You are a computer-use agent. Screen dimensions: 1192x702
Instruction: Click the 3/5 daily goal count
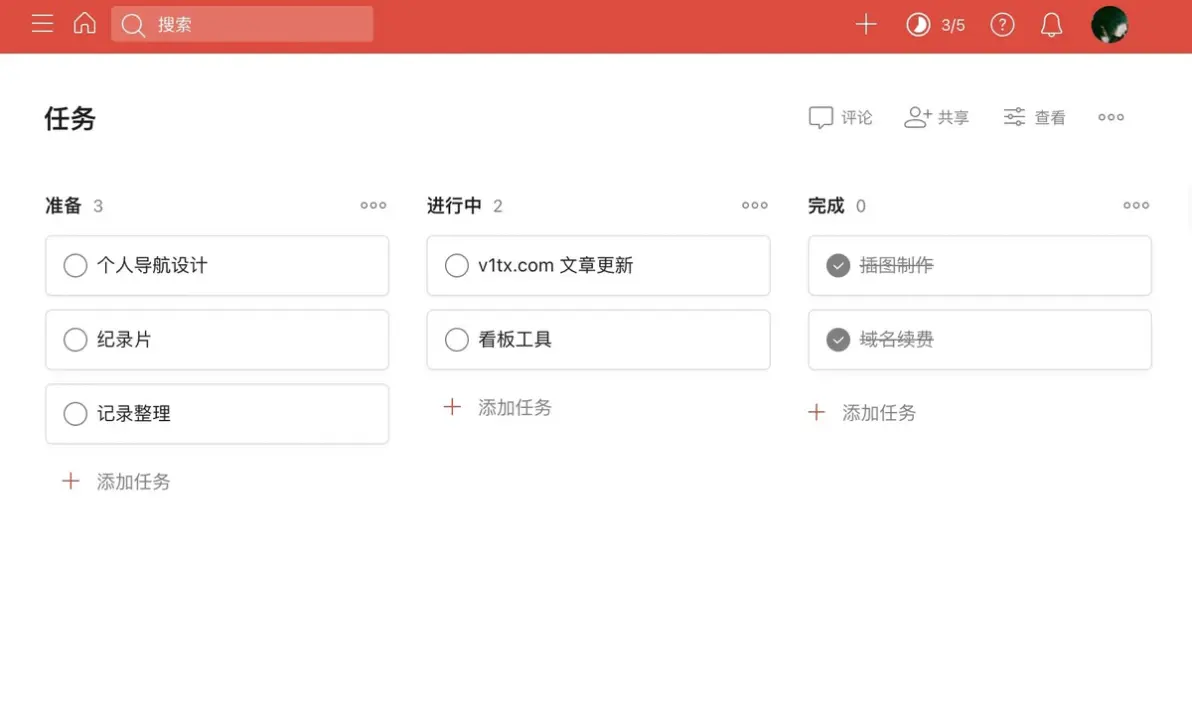(953, 25)
